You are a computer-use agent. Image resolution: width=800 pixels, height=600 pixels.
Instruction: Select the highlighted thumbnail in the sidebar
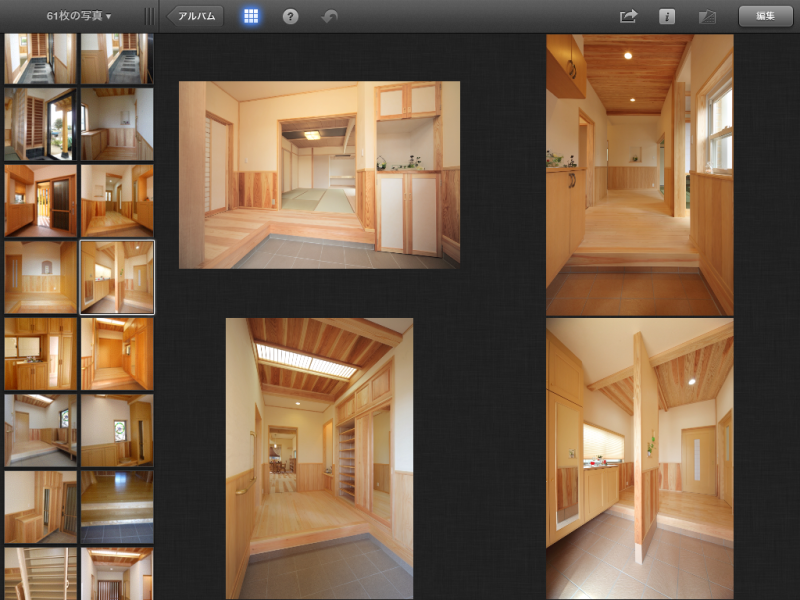[x=117, y=277]
